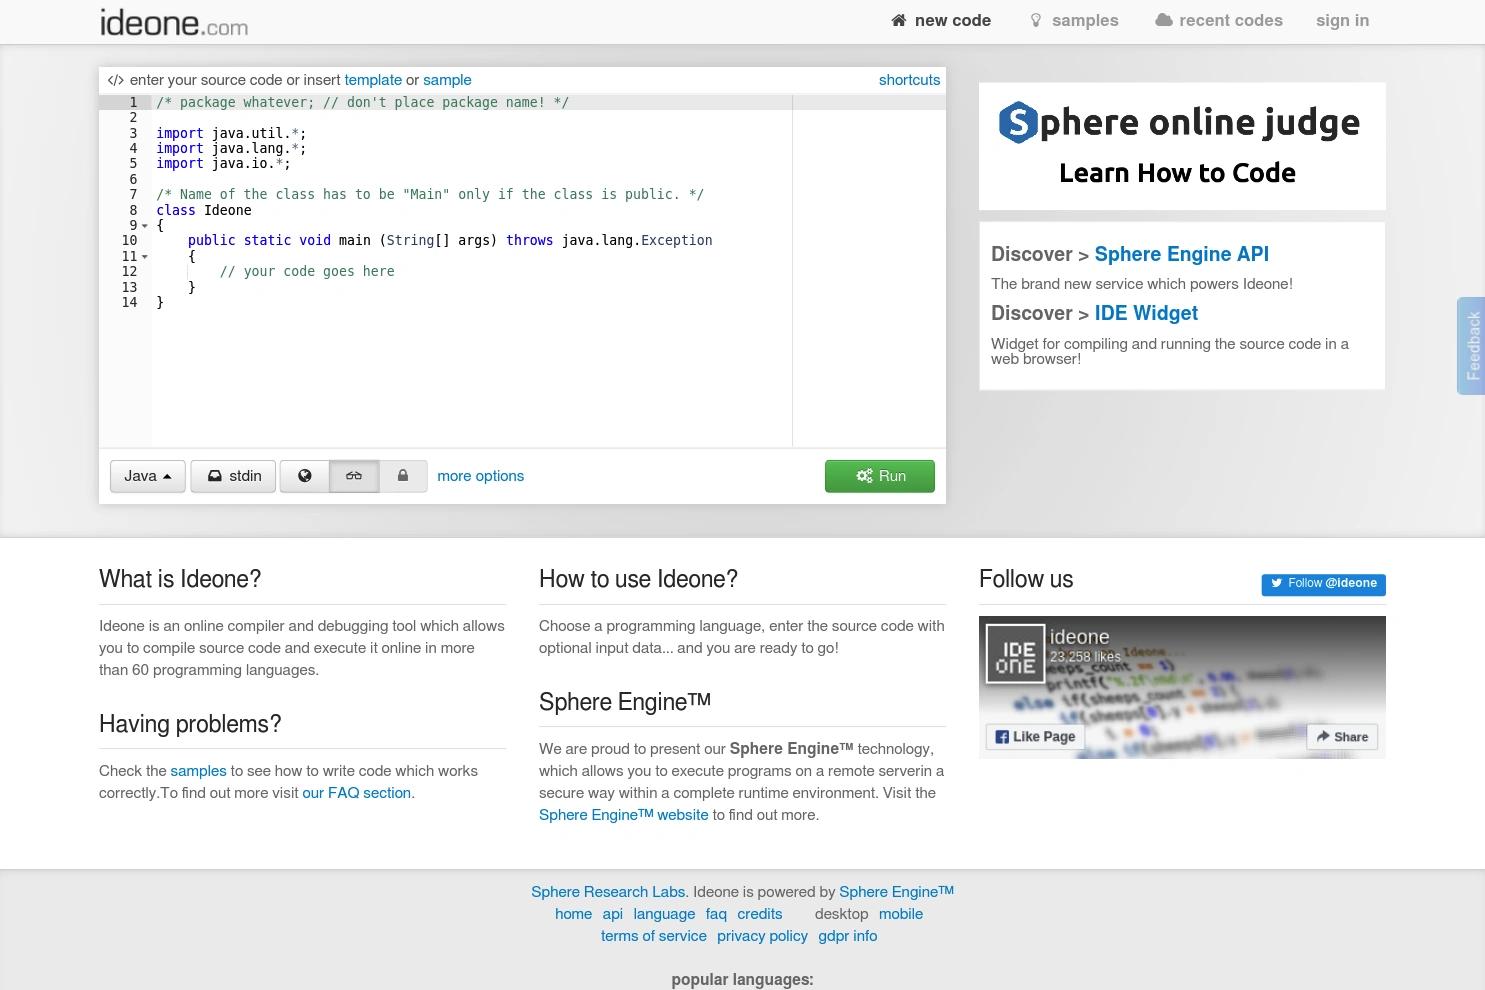Open the recent codes menu item
This screenshot has width=1485, height=990.
tap(1219, 21)
